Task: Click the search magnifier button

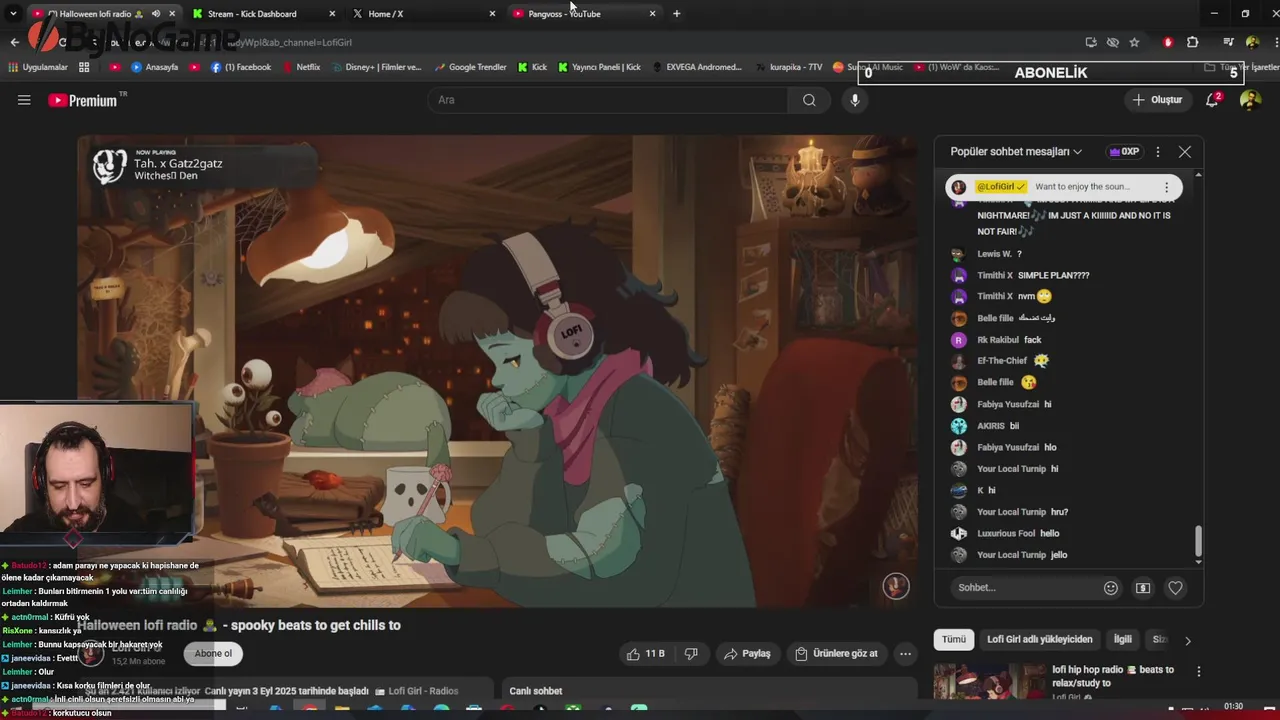Action: point(809,100)
